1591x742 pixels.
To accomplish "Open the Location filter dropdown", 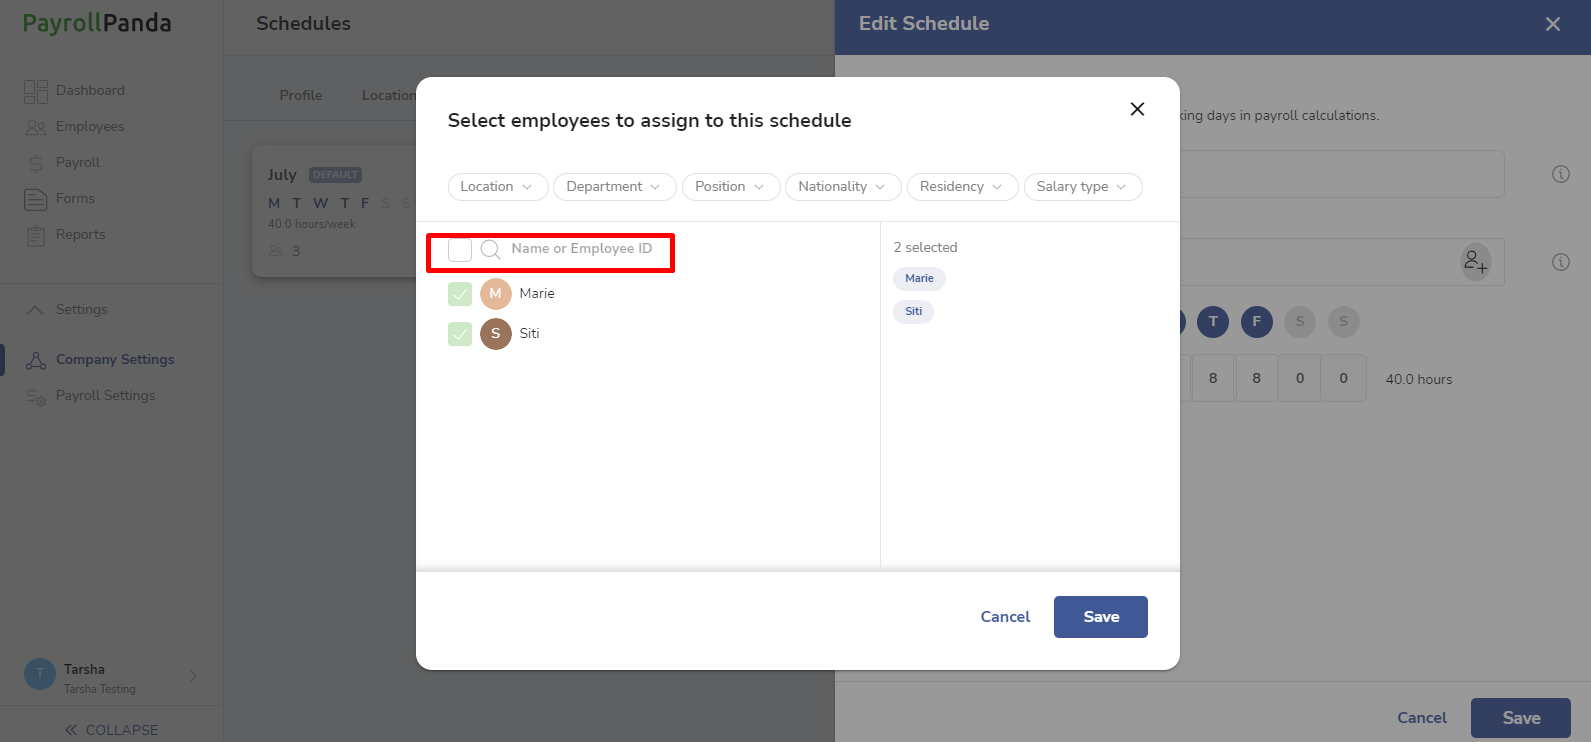I will [498, 187].
